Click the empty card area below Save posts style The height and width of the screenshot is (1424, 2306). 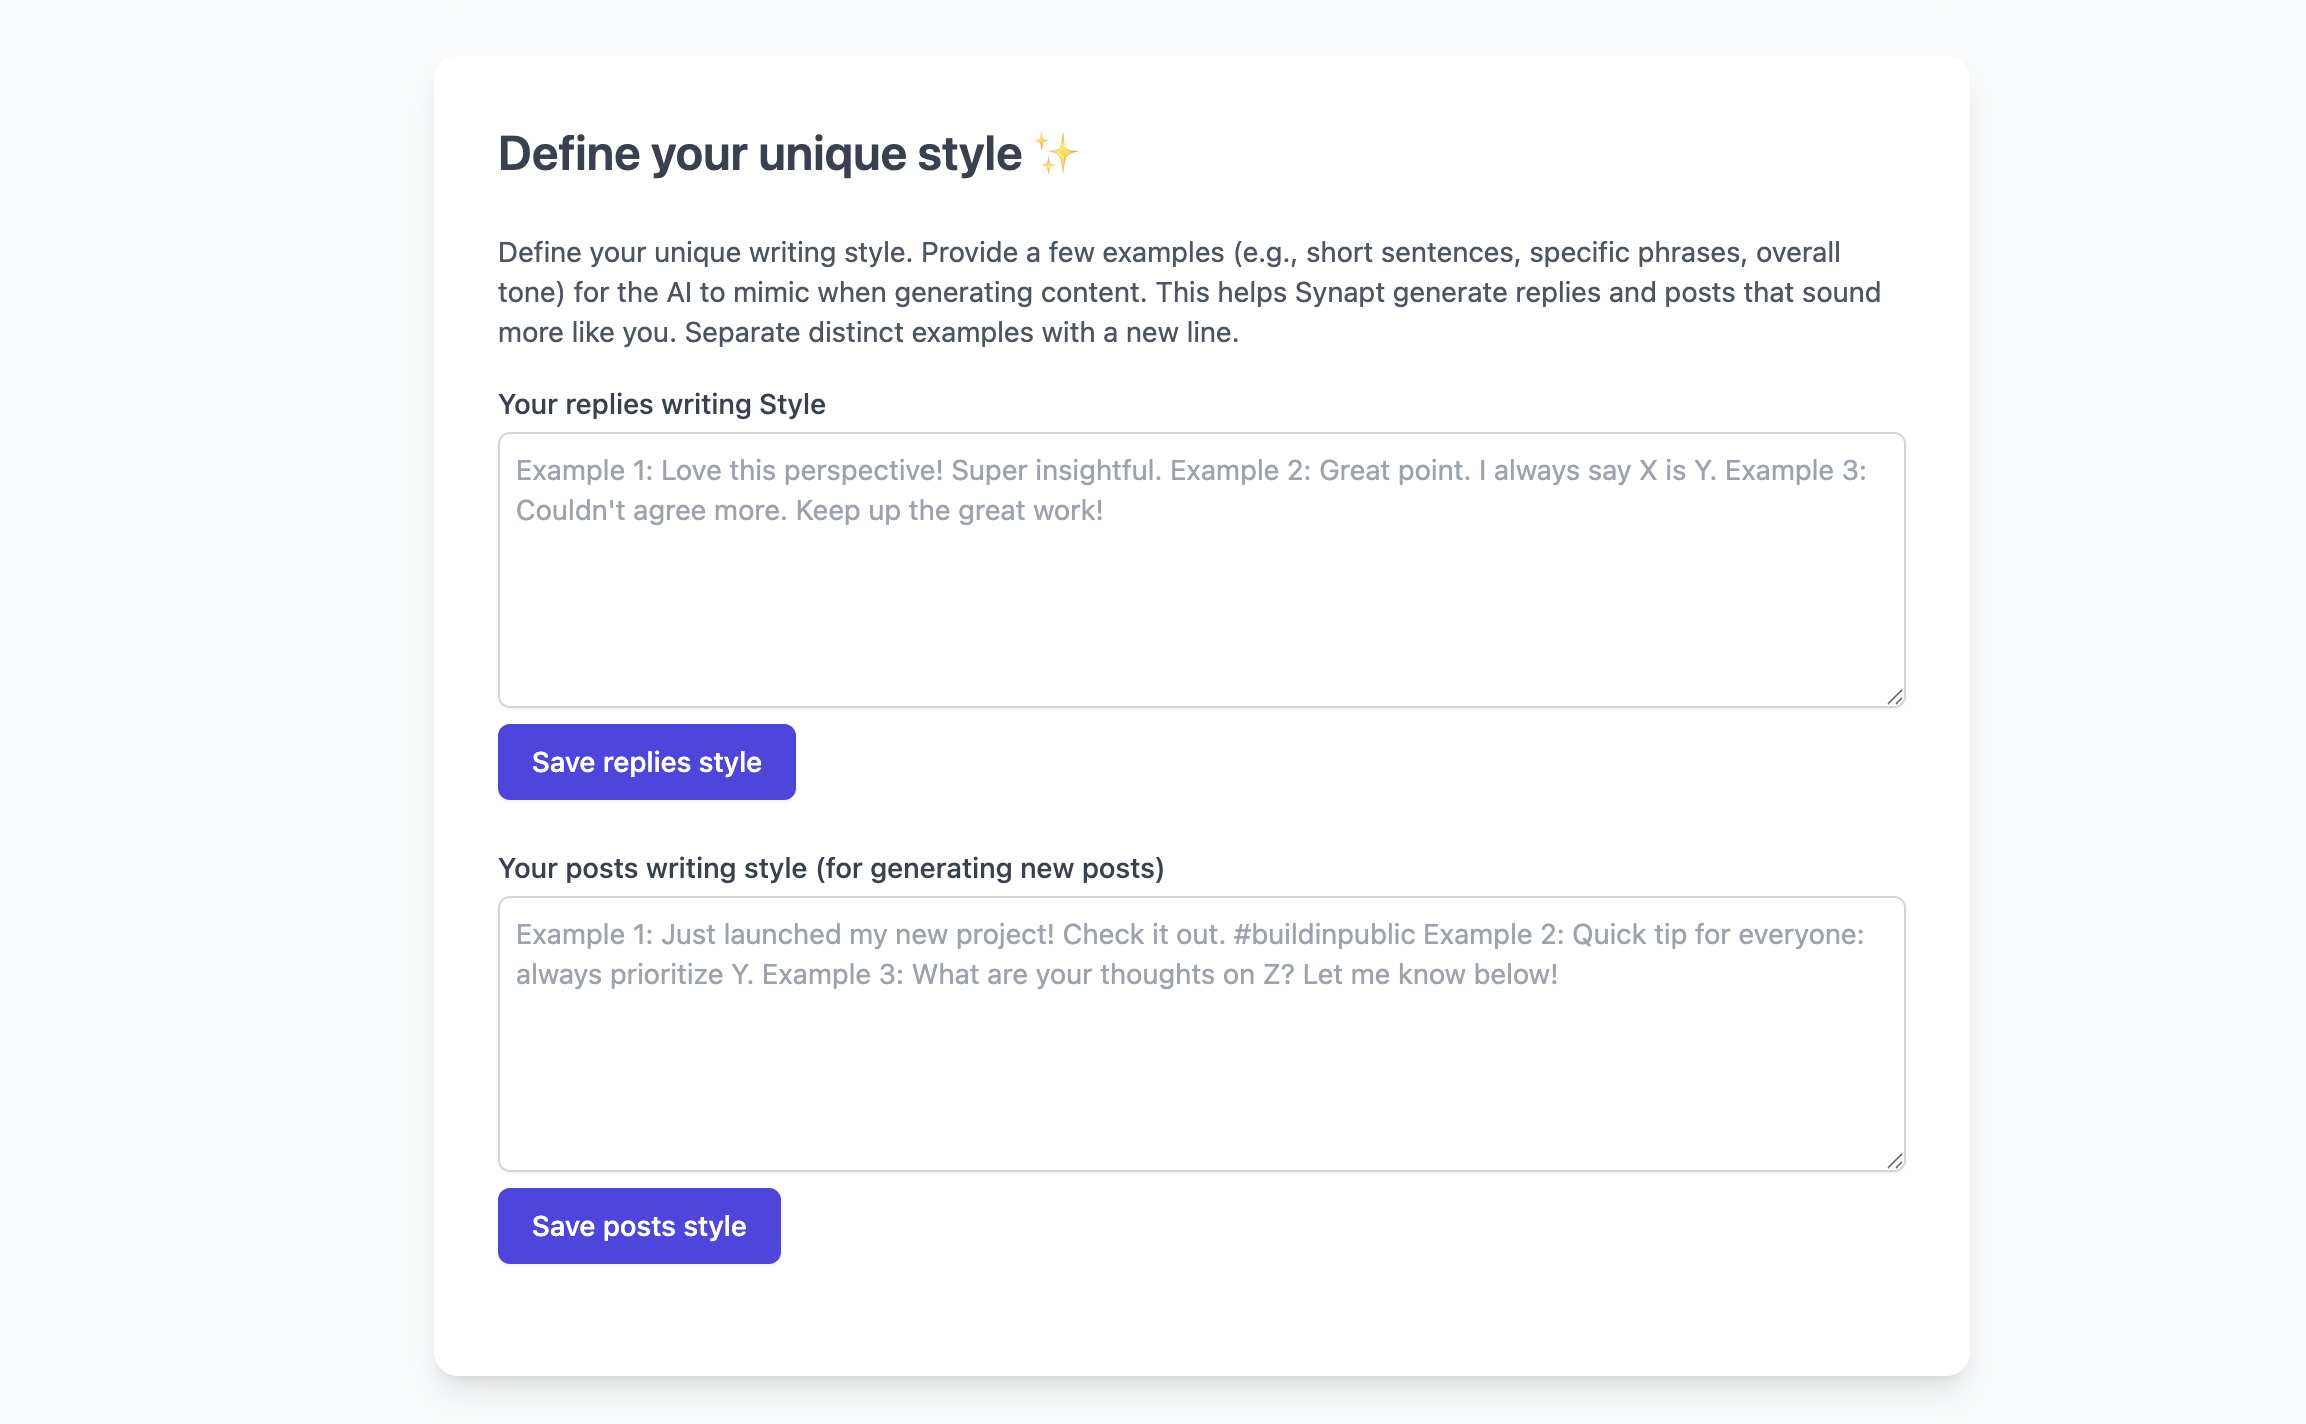pyautogui.click(x=1200, y=1320)
